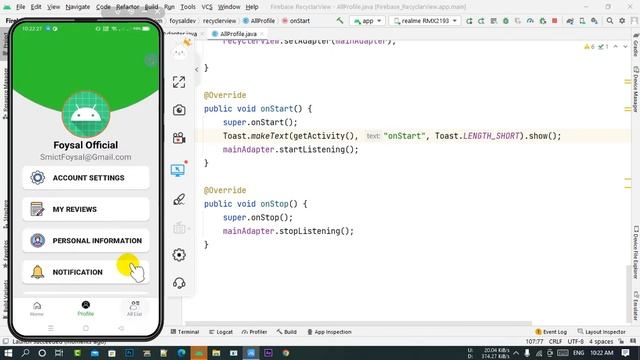Click the Windows taskbar search icon
The height and width of the screenshot is (360, 640).
tap(25, 353)
